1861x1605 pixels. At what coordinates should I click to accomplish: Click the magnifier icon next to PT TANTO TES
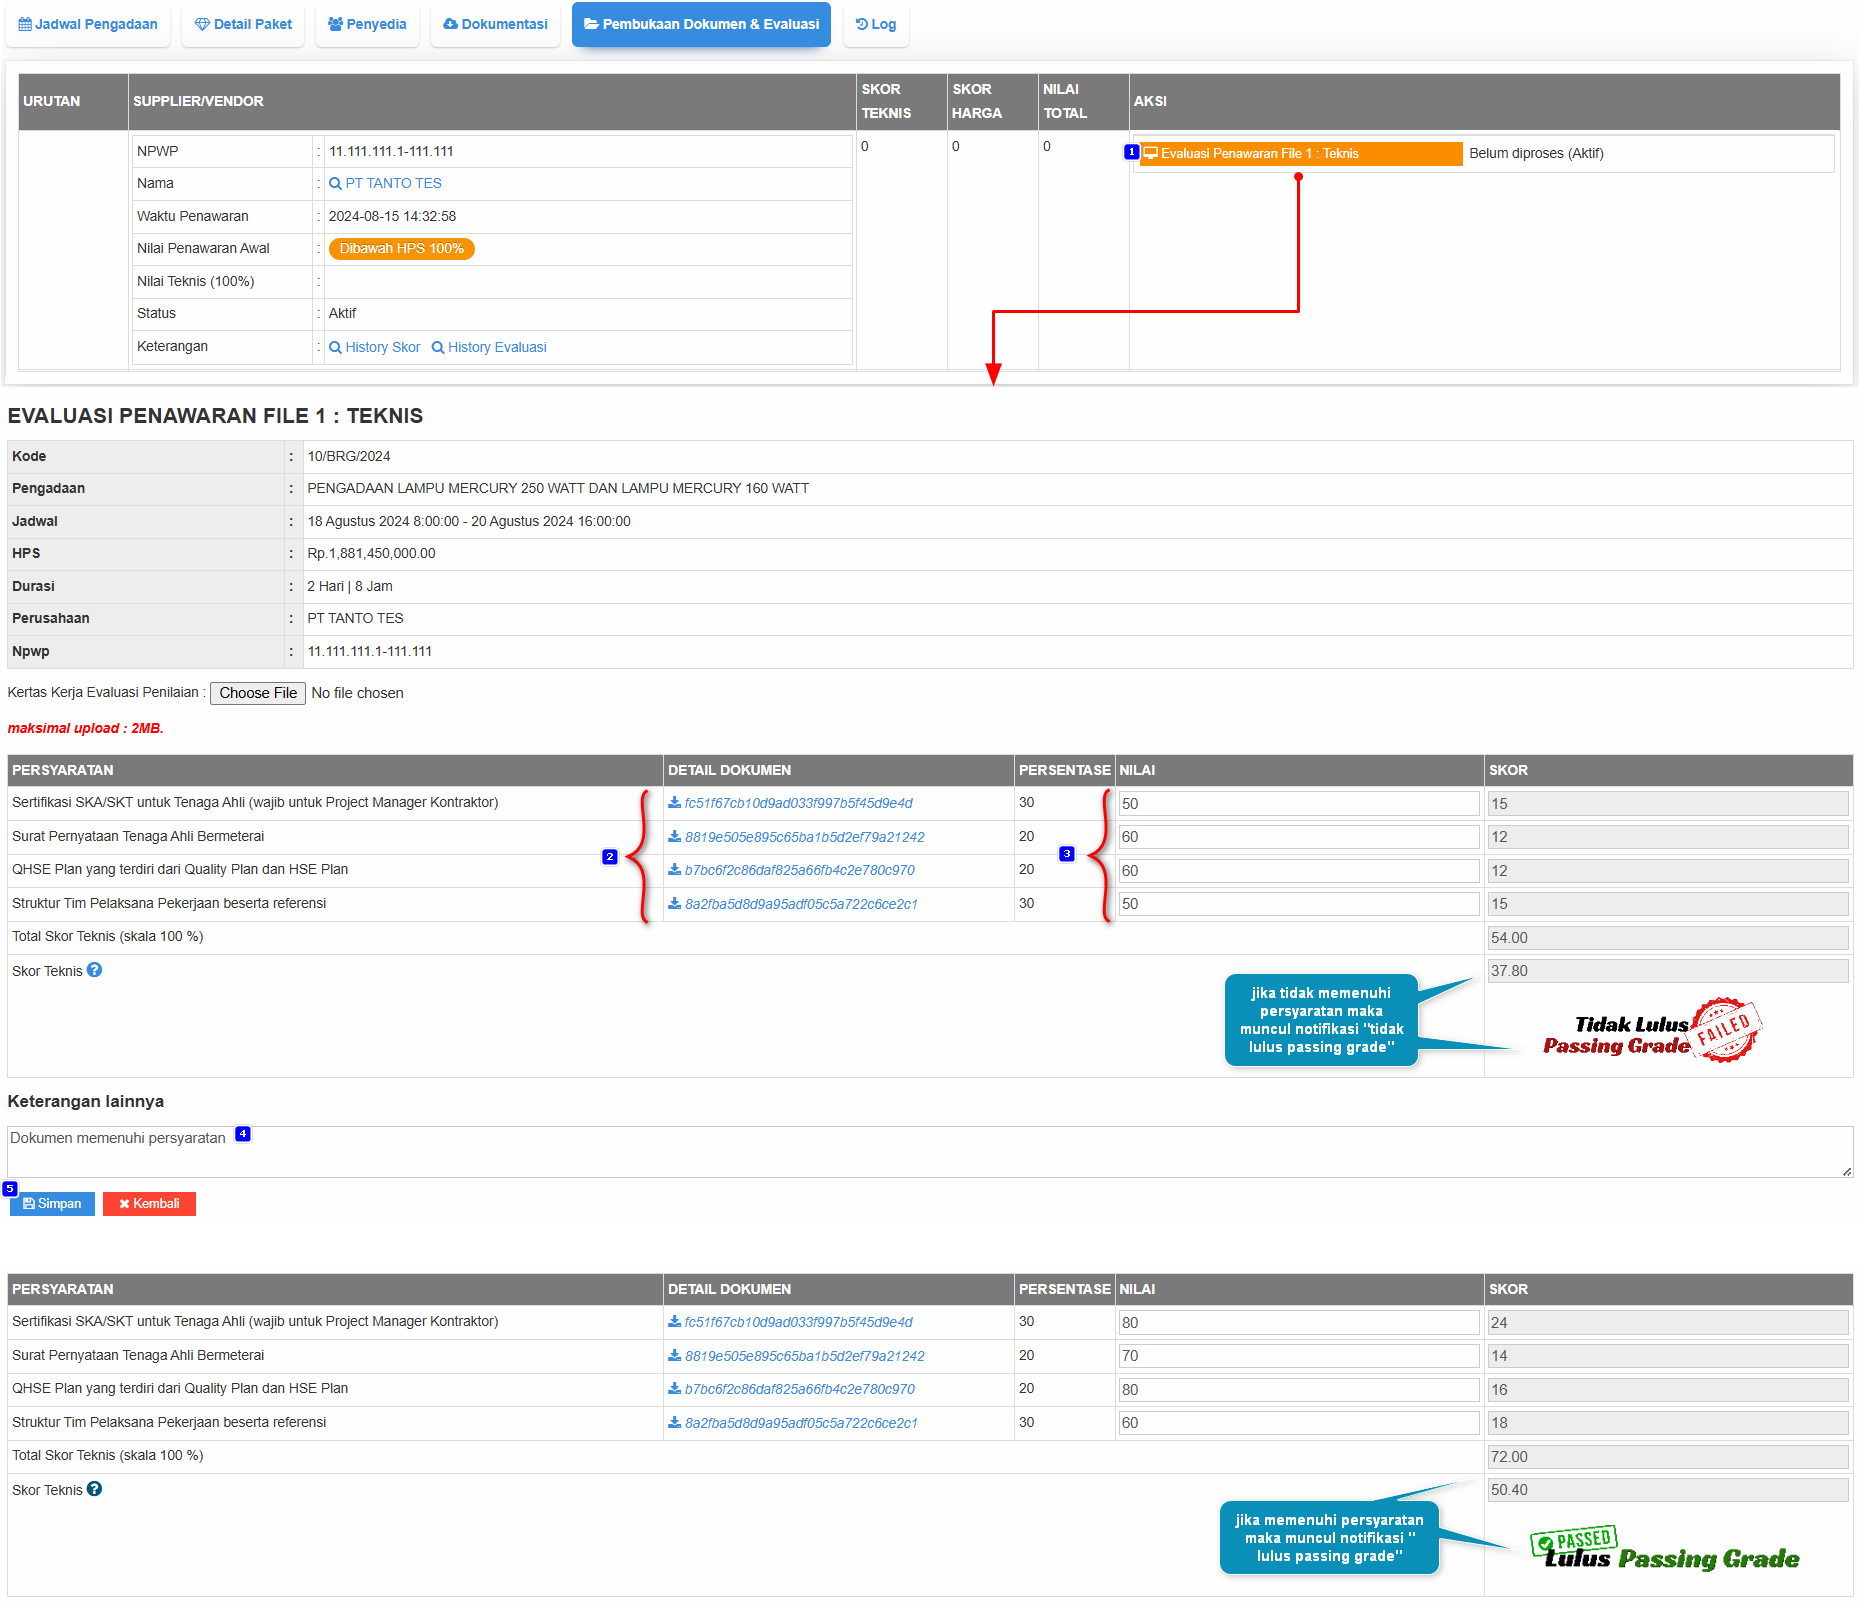coord(335,184)
